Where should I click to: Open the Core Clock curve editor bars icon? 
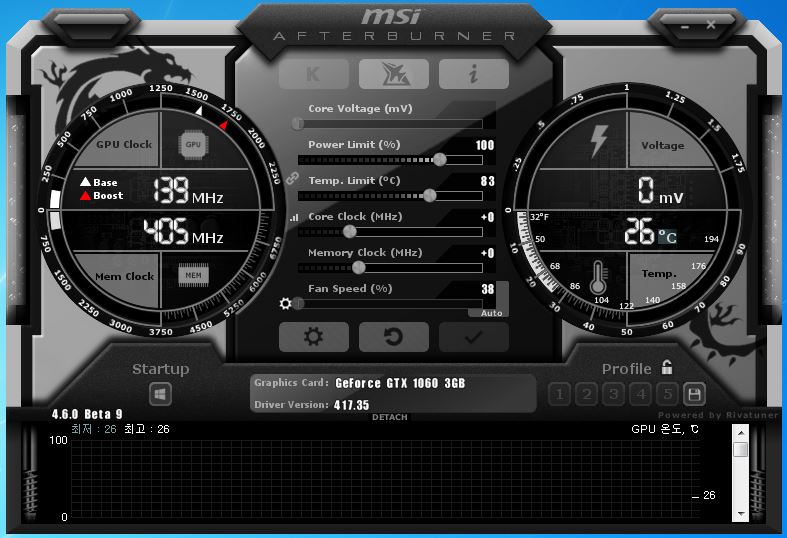coord(294,217)
